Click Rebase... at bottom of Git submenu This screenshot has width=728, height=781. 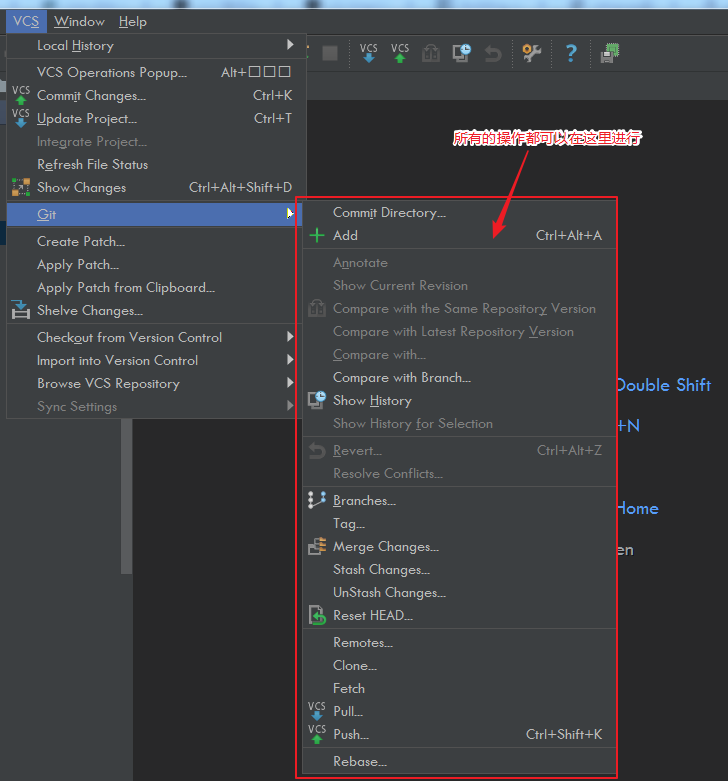360,762
